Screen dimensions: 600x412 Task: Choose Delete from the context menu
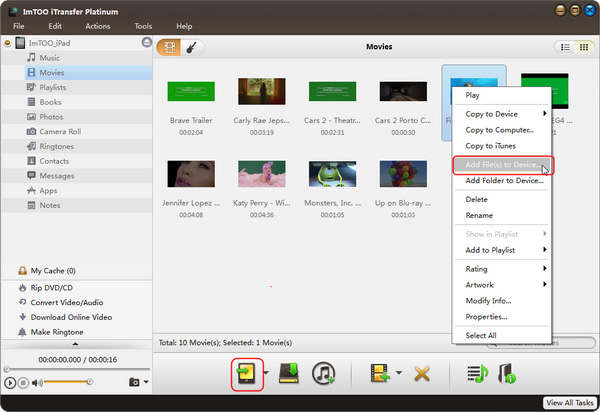click(501, 199)
